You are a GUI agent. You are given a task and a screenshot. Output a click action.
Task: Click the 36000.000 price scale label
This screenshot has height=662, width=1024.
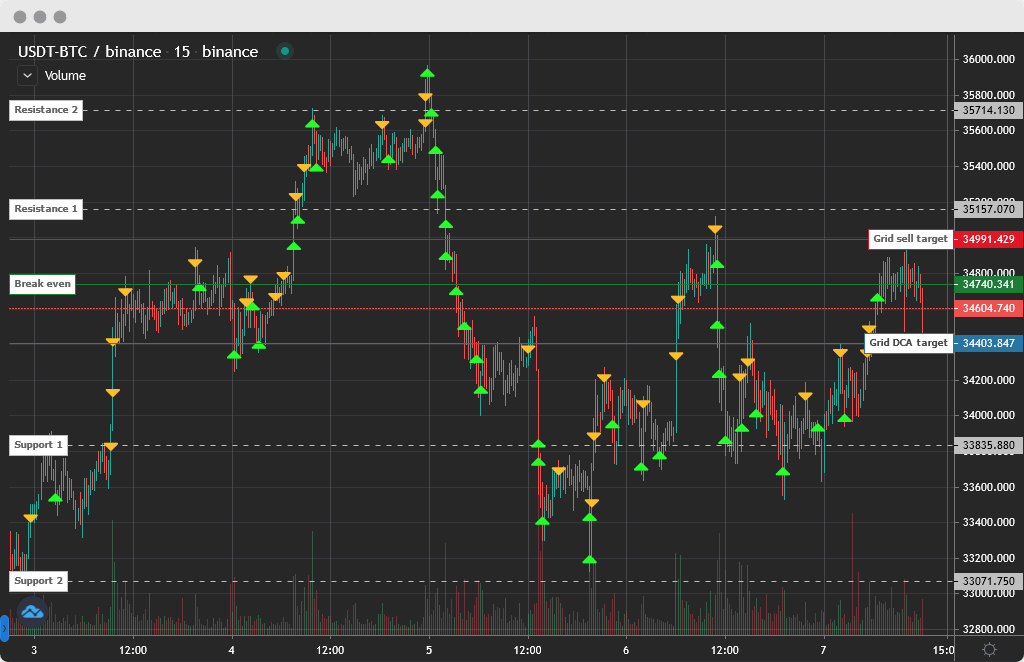tap(989, 59)
